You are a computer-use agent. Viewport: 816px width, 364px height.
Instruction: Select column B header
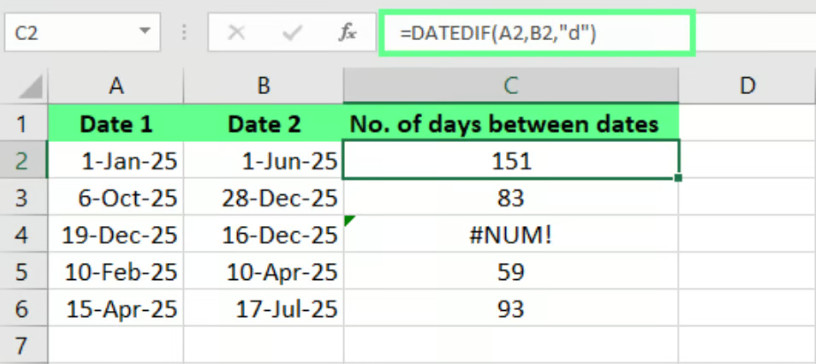click(264, 86)
